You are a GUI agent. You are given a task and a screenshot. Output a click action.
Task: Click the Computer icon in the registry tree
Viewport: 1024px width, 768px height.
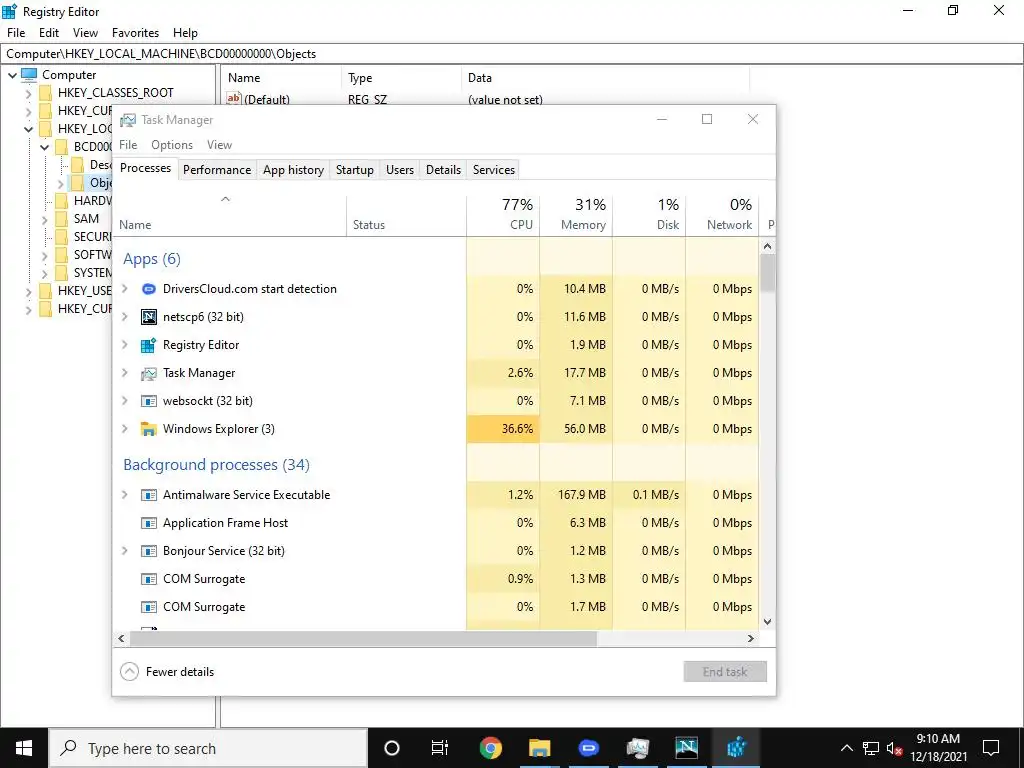coord(29,75)
